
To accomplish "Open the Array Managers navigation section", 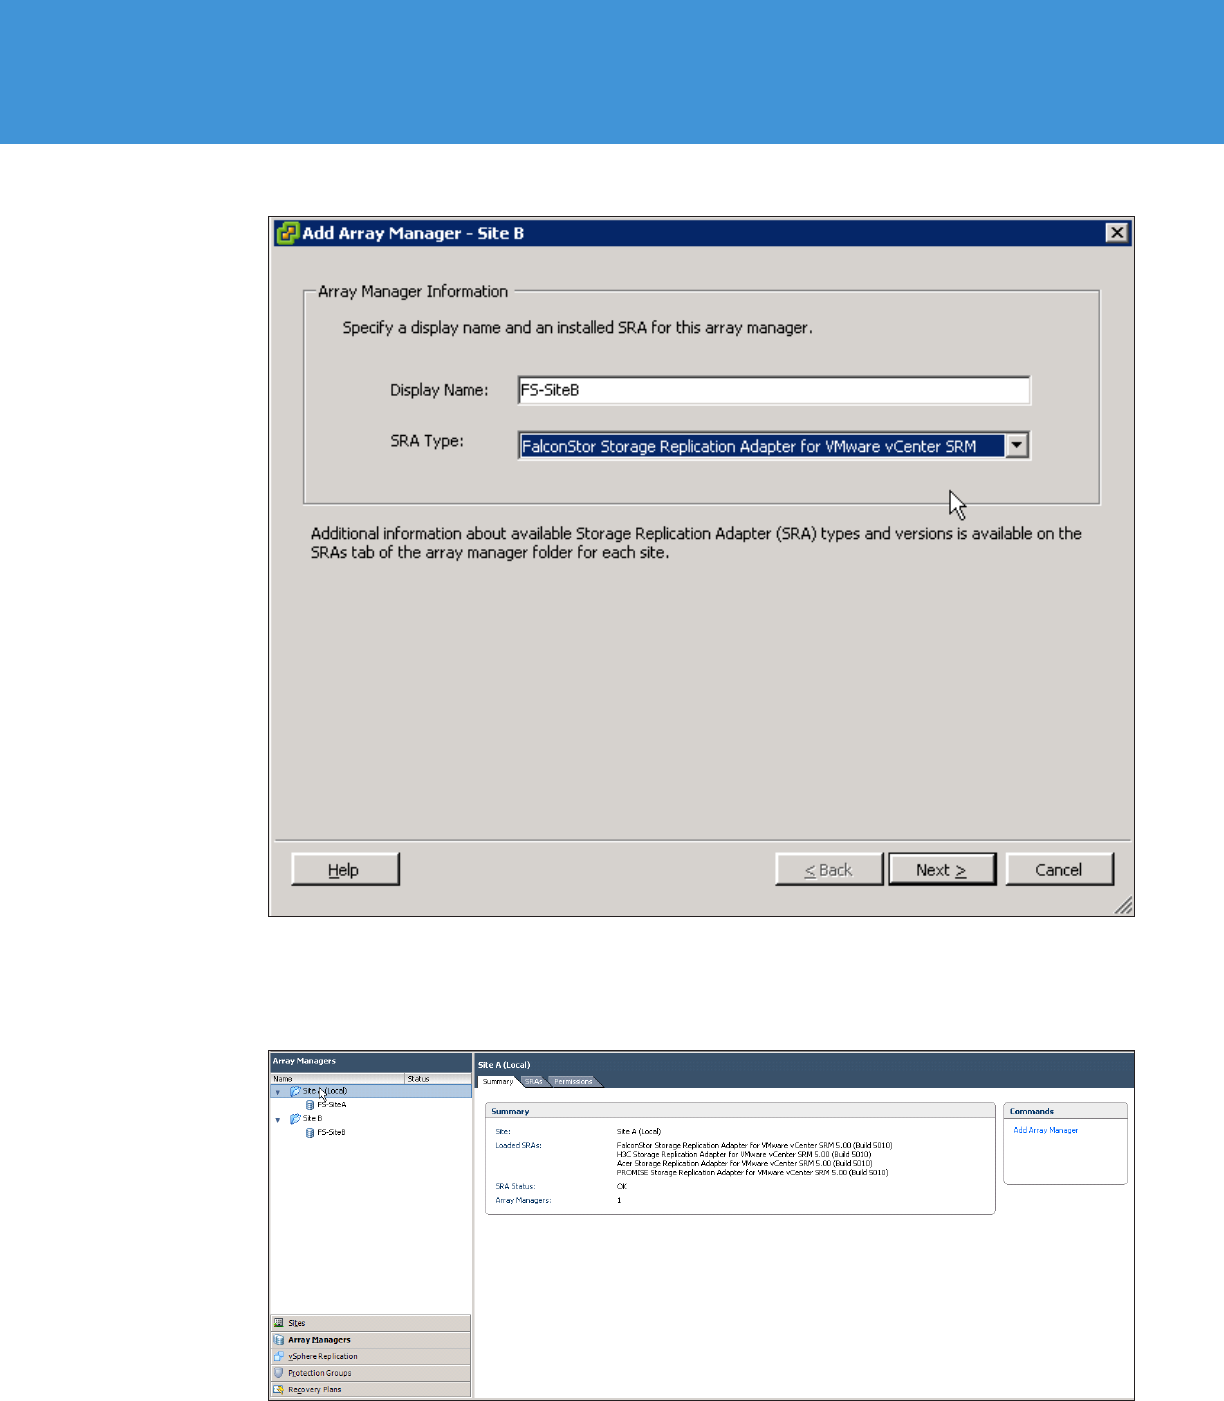I will point(370,1340).
